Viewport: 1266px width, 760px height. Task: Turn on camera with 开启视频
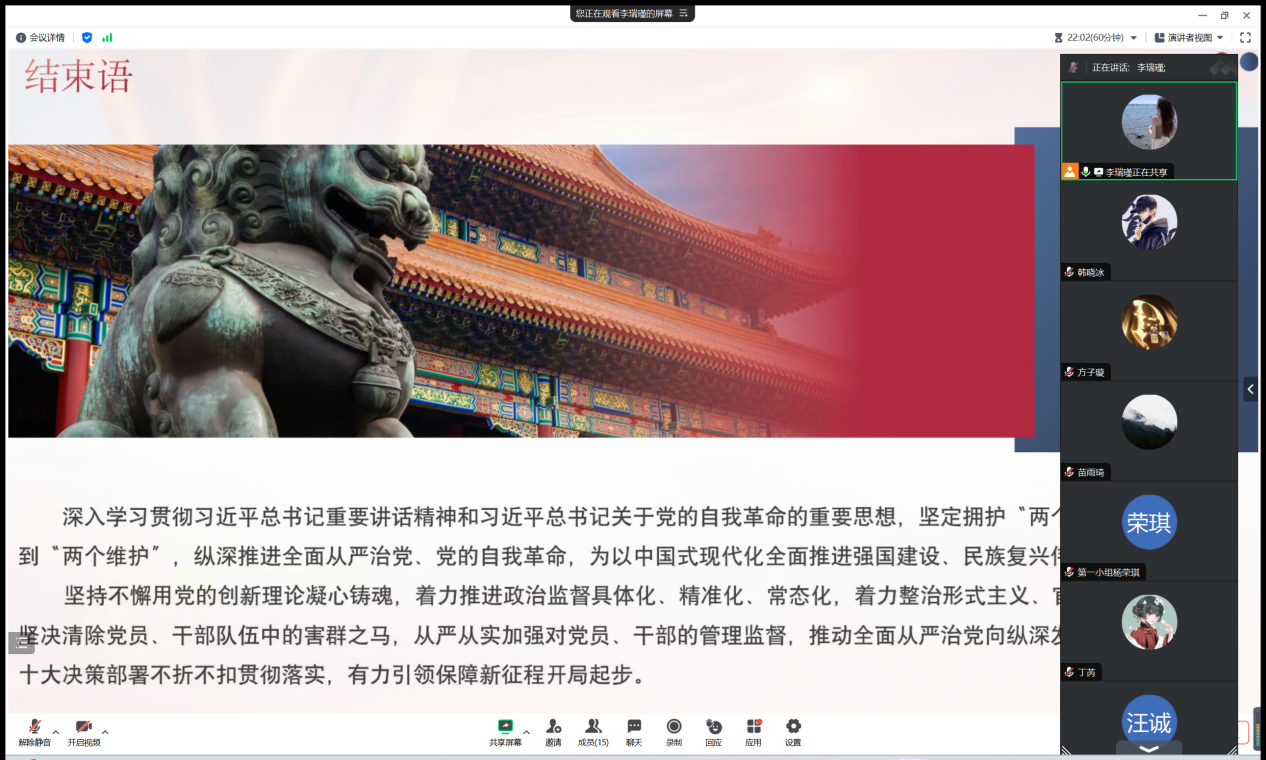(x=84, y=731)
